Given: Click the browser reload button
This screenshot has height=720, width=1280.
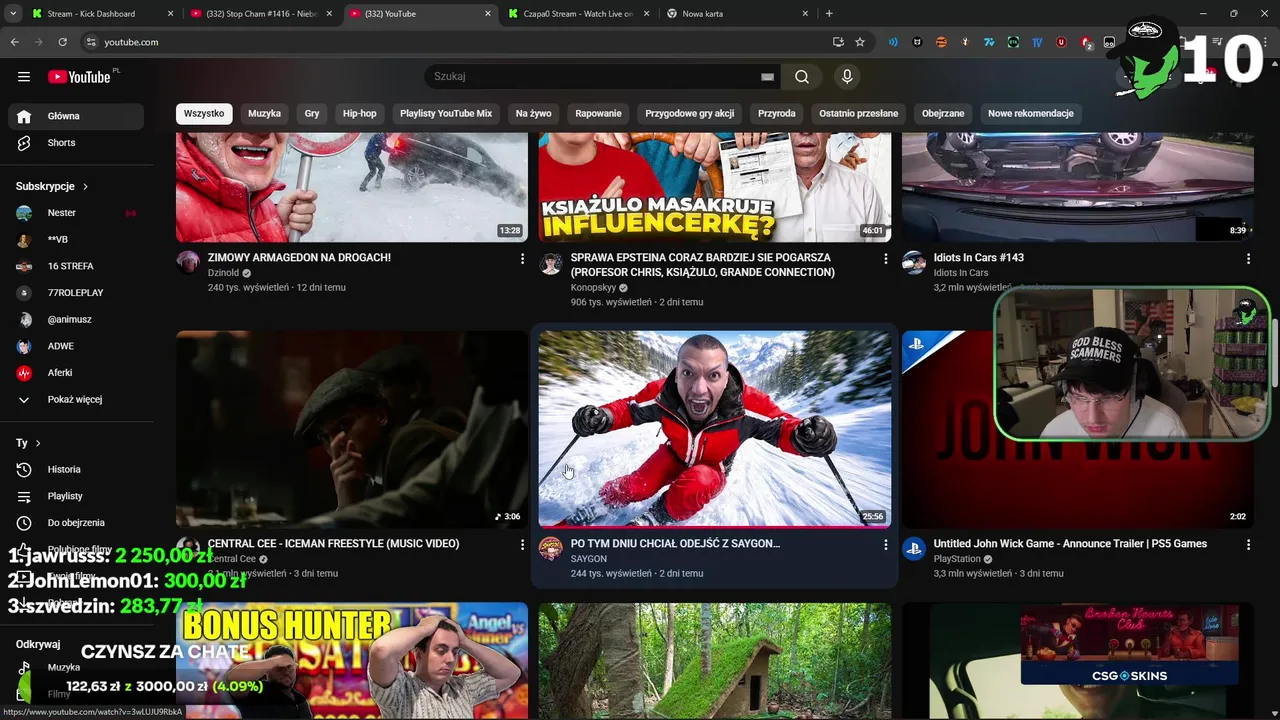Looking at the screenshot, I should tap(62, 42).
